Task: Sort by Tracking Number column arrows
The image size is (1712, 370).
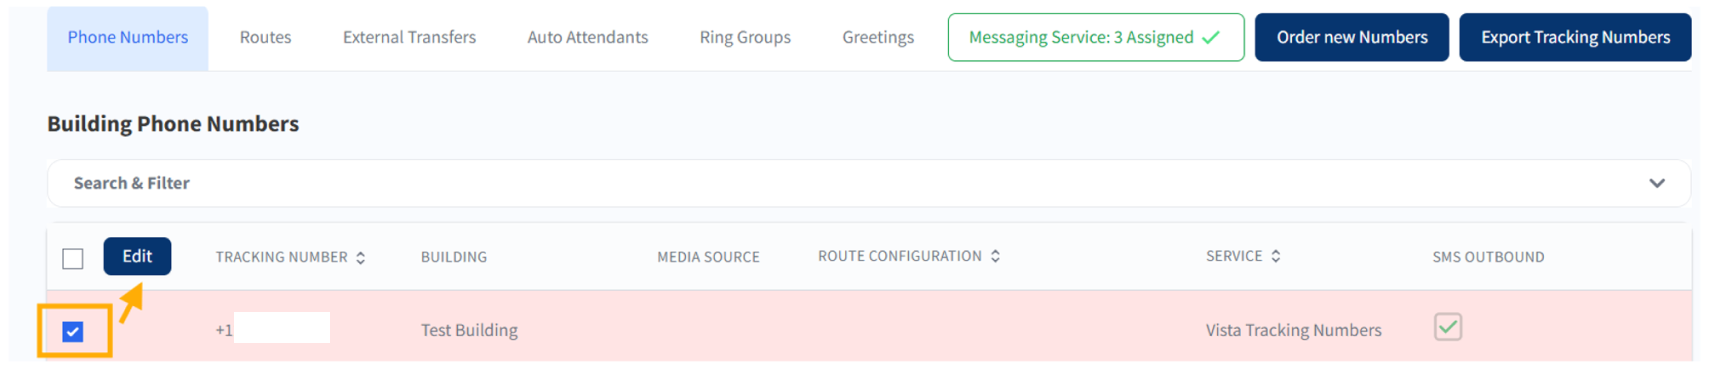Action: (360, 258)
